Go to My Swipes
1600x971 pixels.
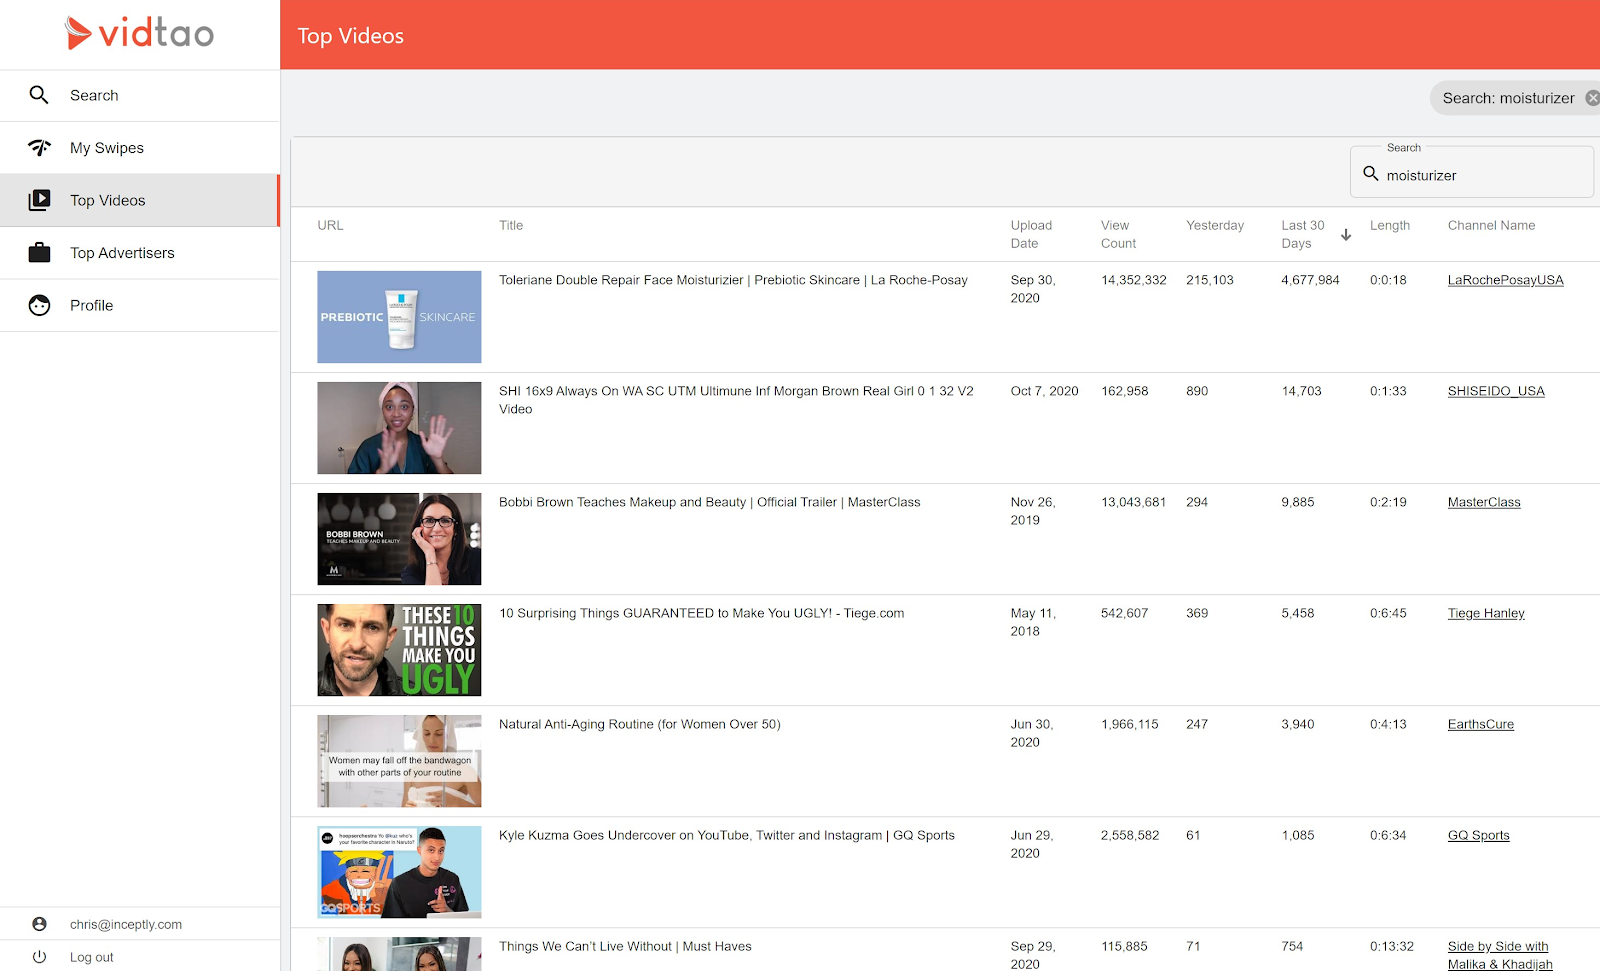pos(140,148)
